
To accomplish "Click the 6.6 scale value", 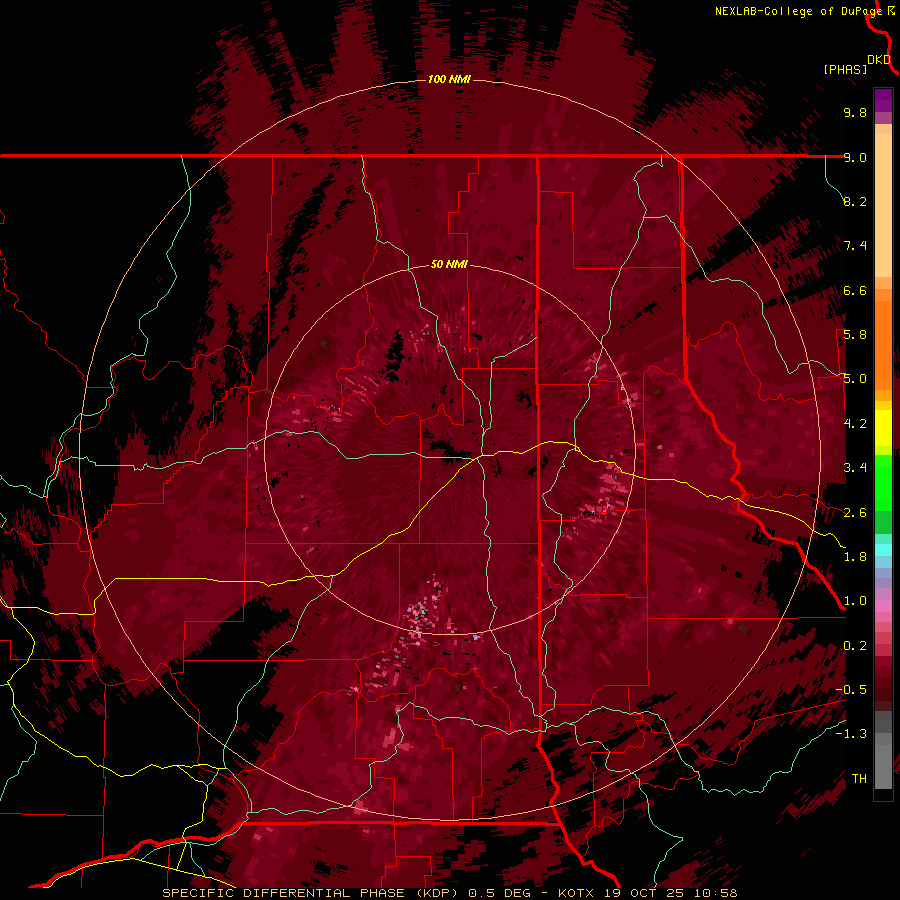I will 855,290.
